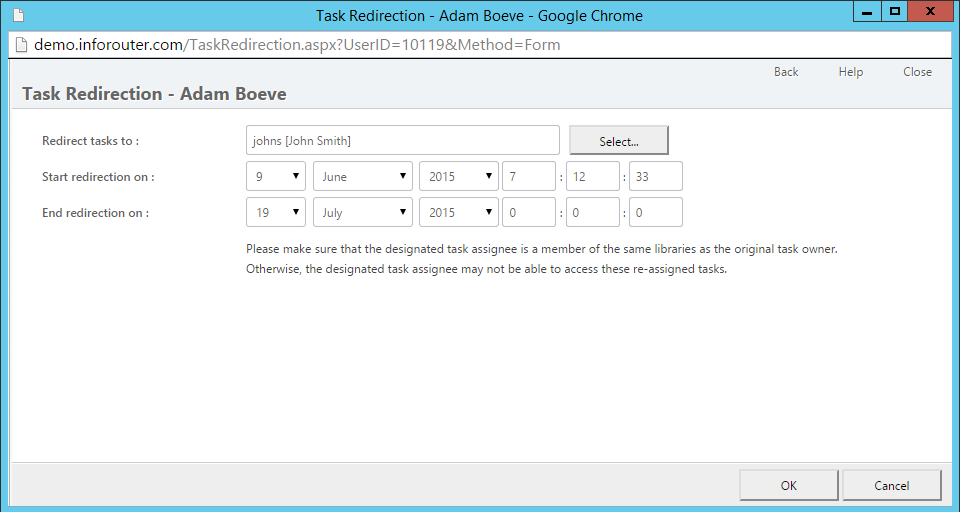The width and height of the screenshot is (960, 512).
Task: Click the Cancel button
Action: click(891, 486)
